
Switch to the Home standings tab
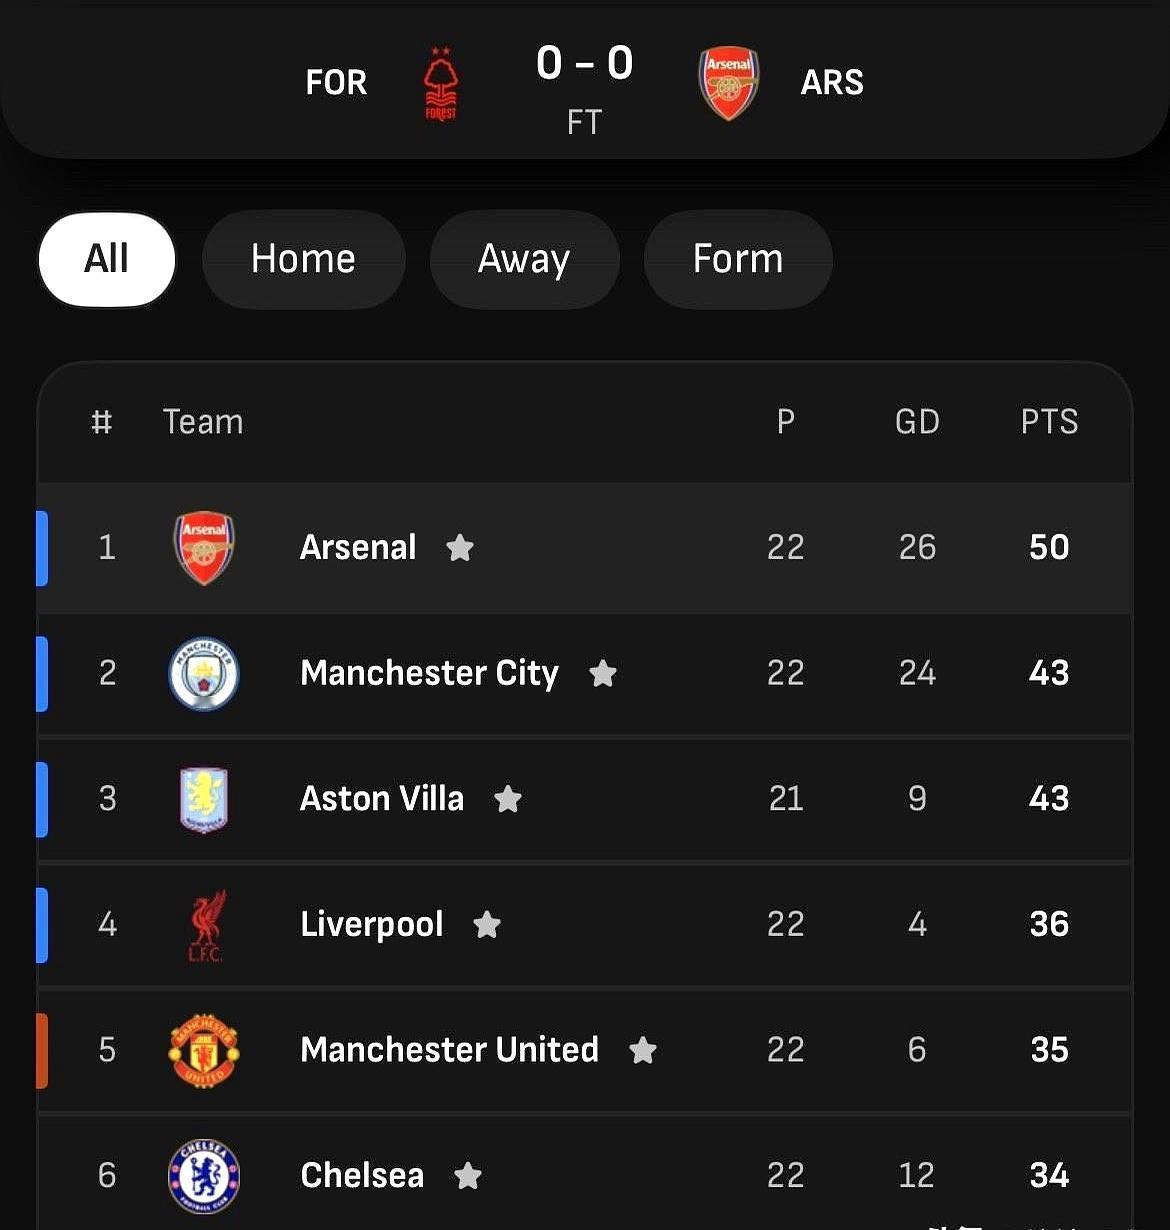coord(303,259)
